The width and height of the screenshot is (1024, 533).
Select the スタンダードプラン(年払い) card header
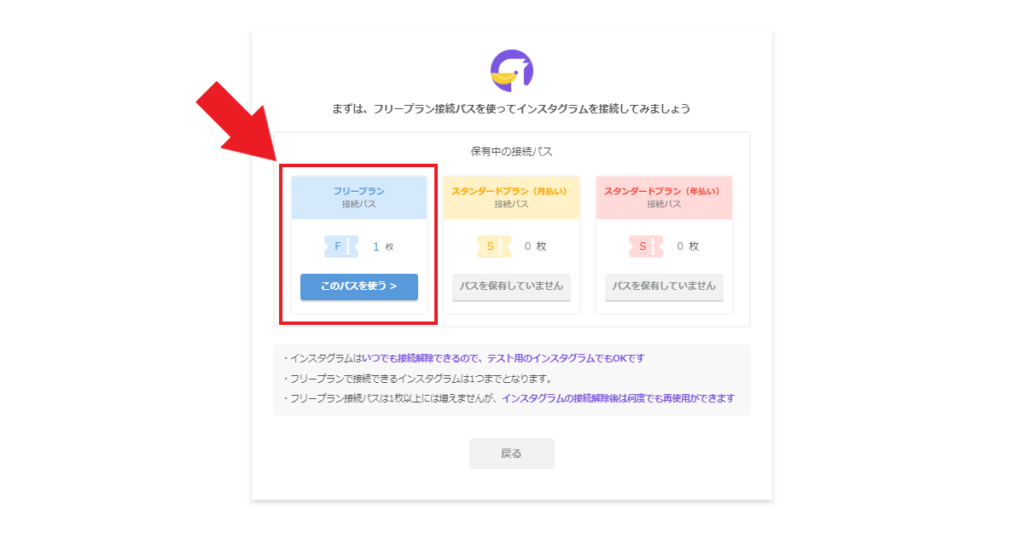[664, 197]
